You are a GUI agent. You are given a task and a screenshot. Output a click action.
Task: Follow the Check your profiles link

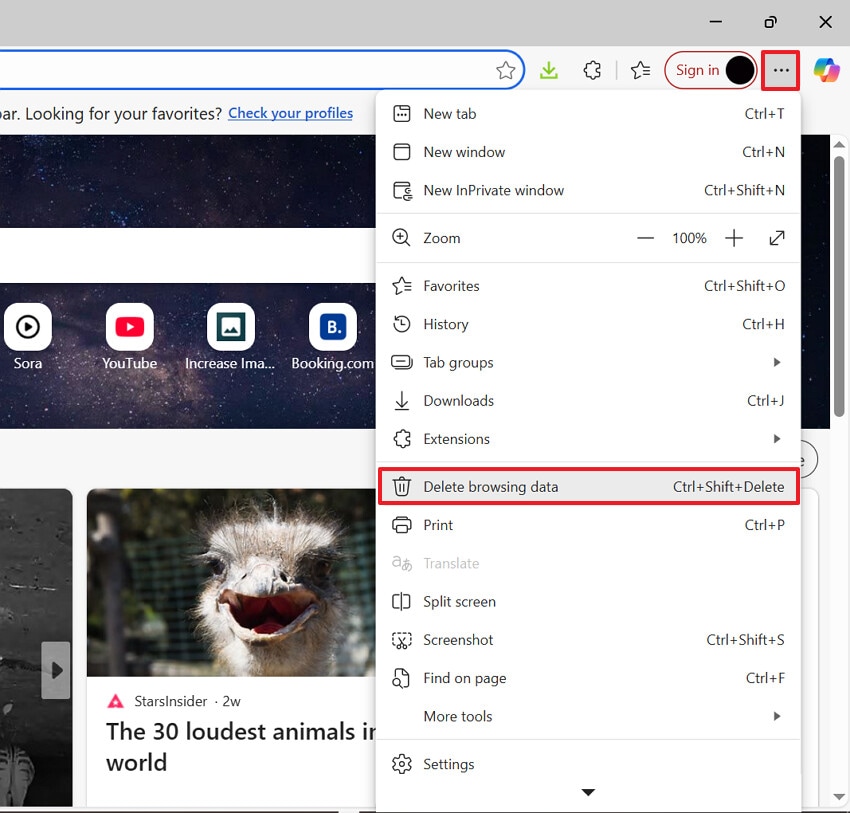tap(290, 113)
